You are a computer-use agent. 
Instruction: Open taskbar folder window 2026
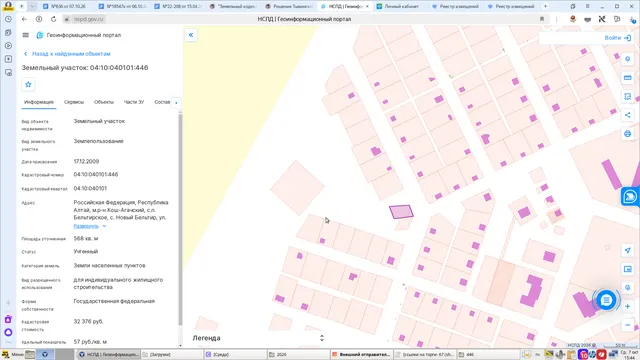point(299,354)
